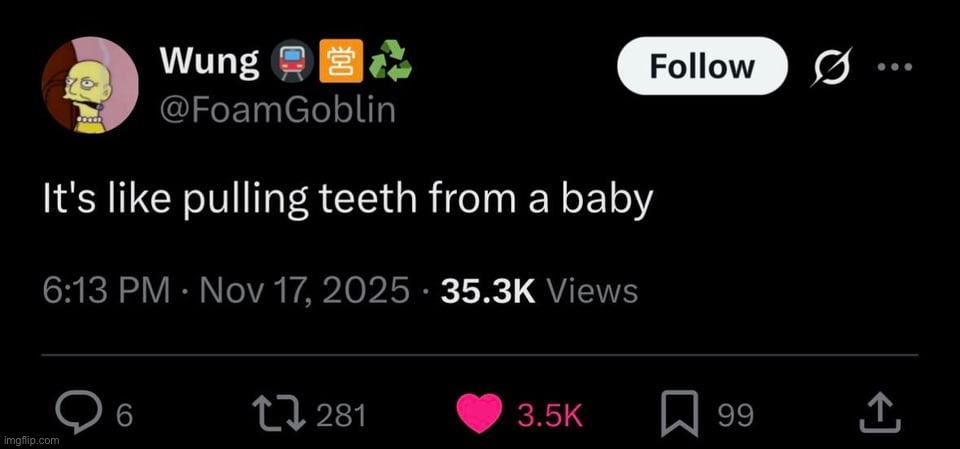The image size is (960, 449).
Task: Click the 281 repost count
Action: [x=343, y=414]
